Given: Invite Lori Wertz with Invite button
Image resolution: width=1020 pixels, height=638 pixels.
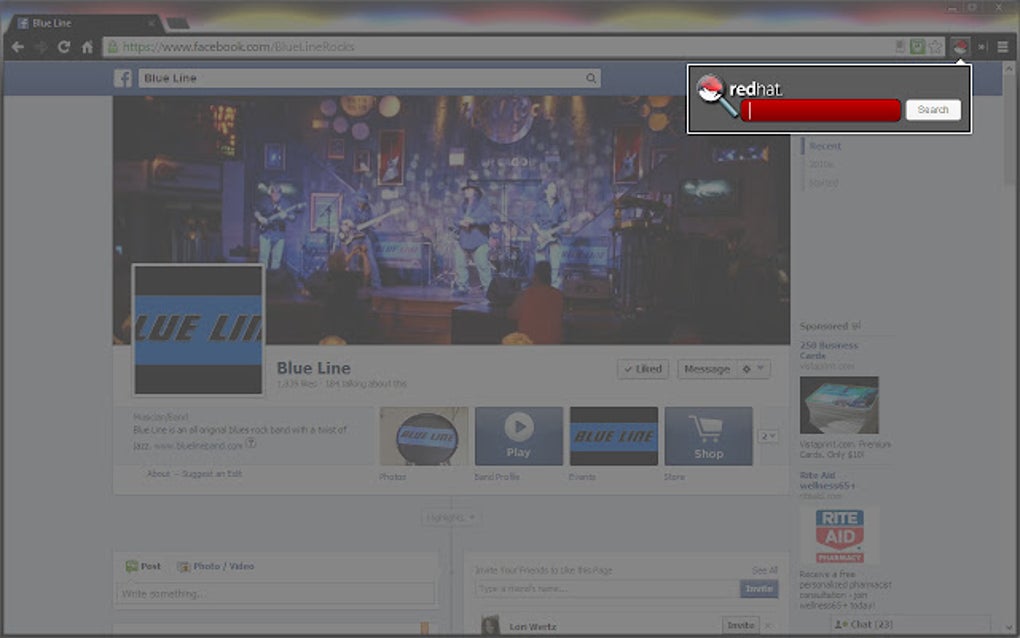Looking at the screenshot, I should tap(740, 625).
